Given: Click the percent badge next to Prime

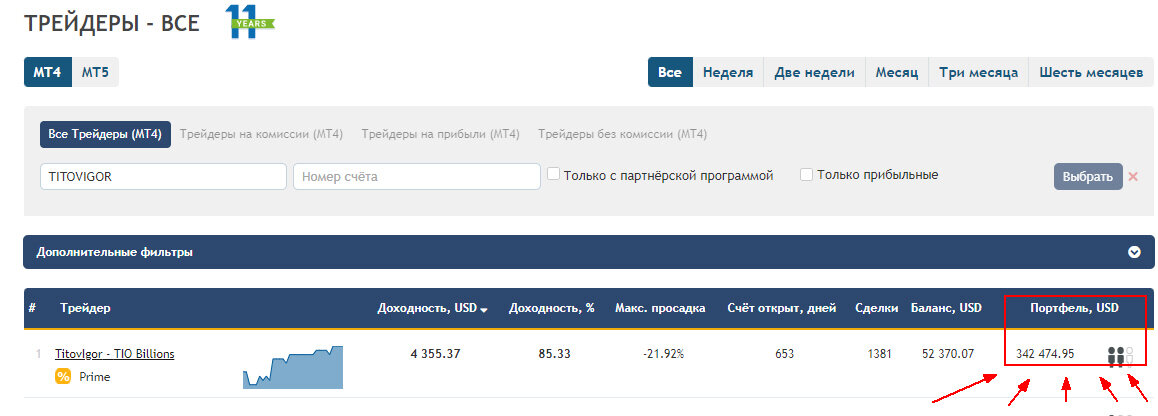Looking at the screenshot, I should [63, 377].
